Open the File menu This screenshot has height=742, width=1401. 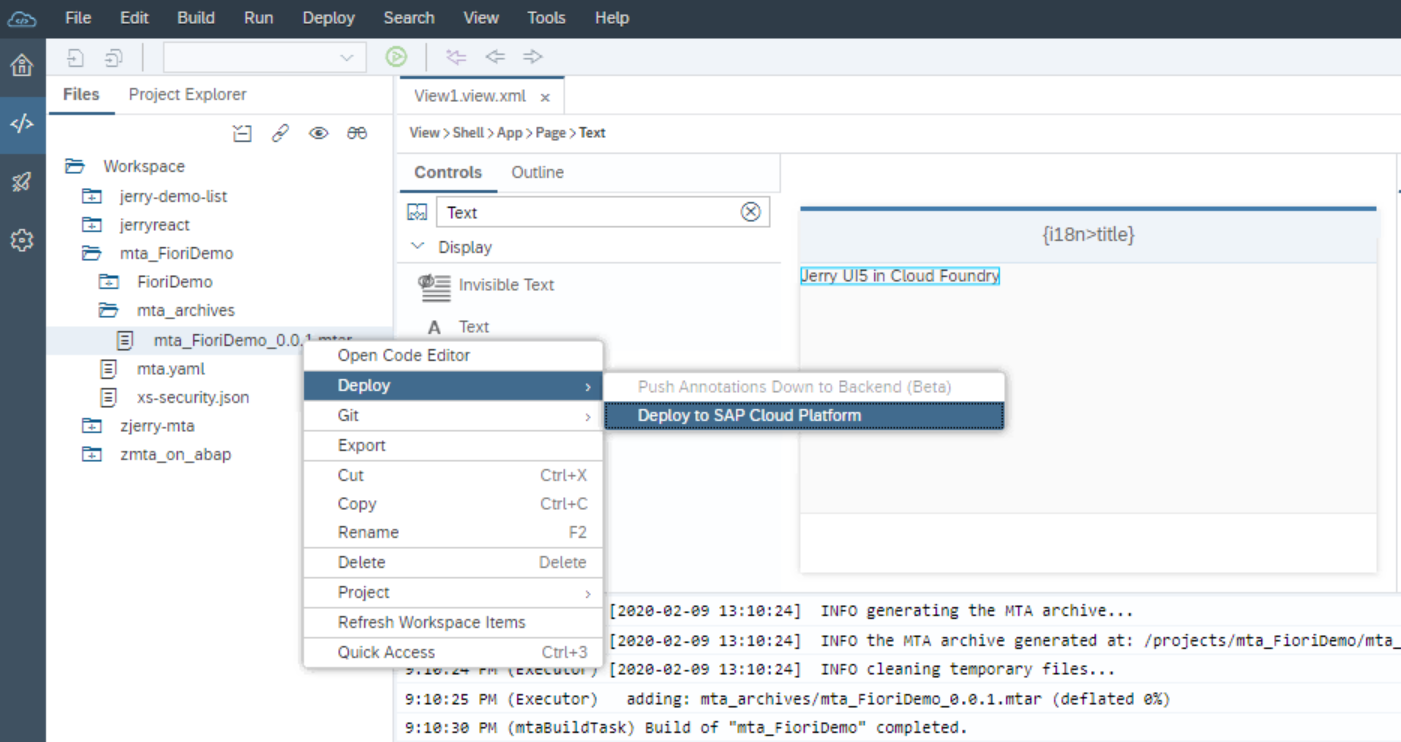pos(78,18)
